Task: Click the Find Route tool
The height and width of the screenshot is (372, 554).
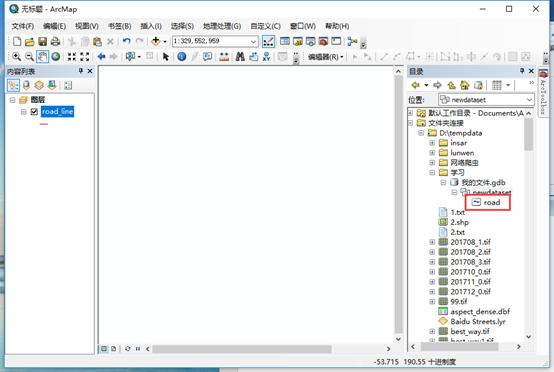Action: tap(253, 57)
